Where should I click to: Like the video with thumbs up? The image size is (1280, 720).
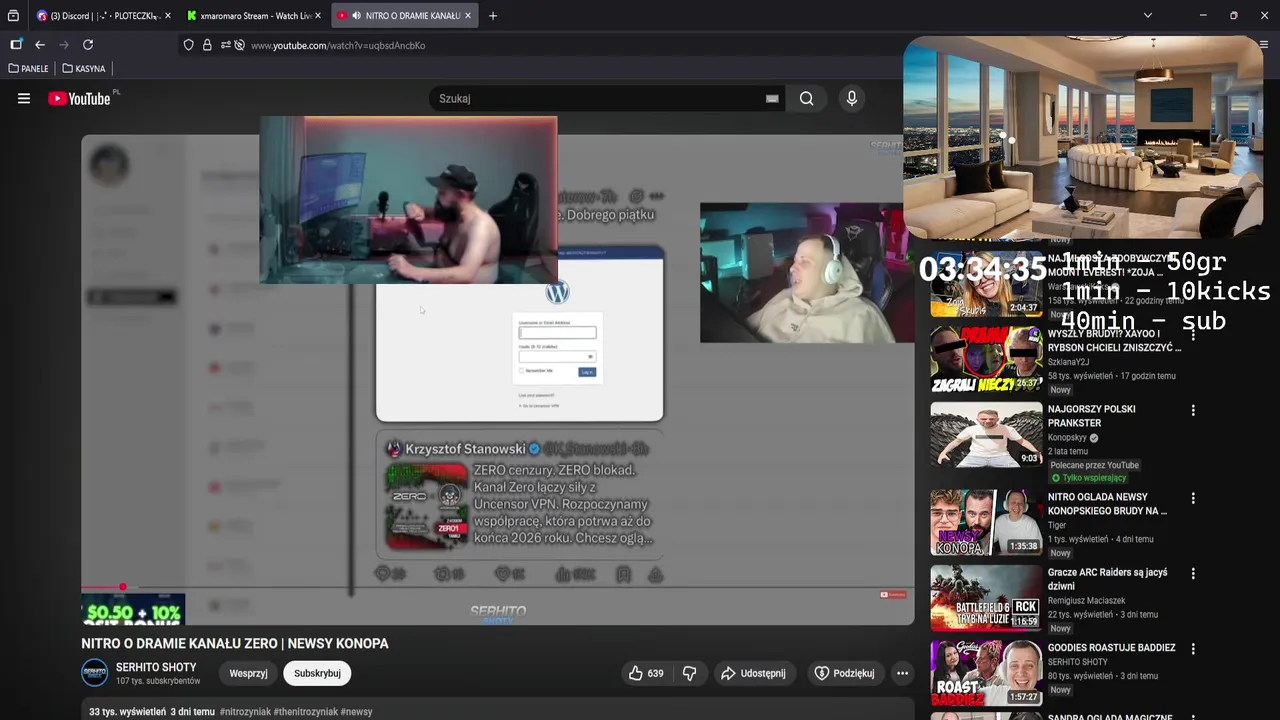646,673
